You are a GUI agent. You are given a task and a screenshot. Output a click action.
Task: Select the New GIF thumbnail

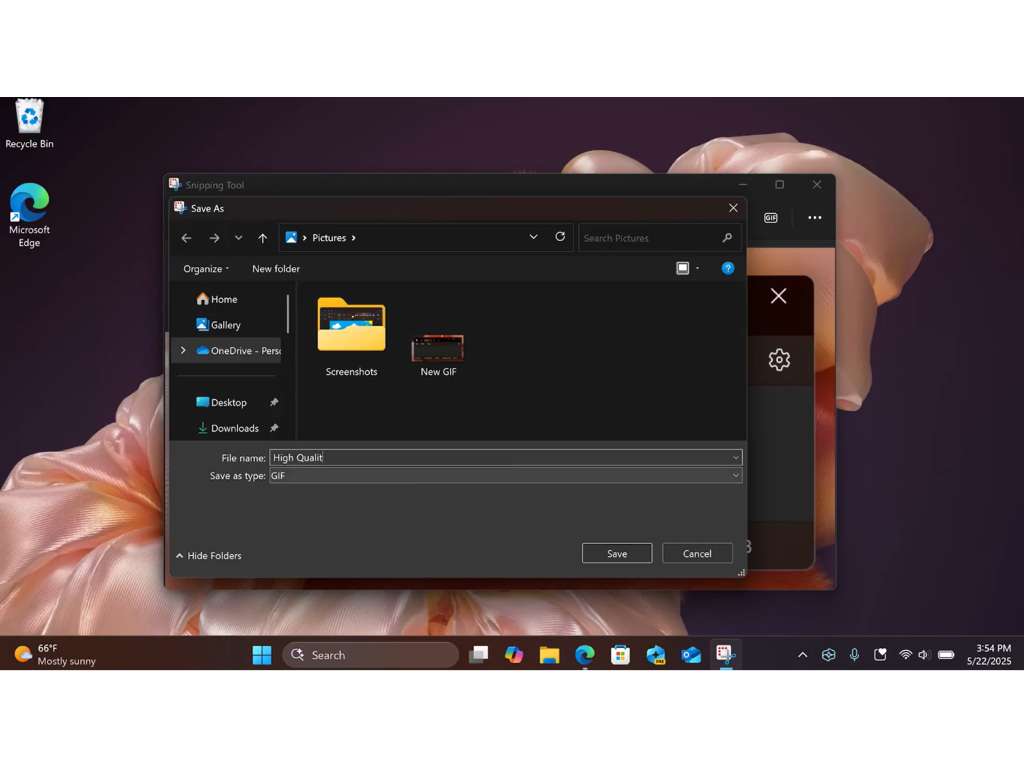tap(437, 348)
